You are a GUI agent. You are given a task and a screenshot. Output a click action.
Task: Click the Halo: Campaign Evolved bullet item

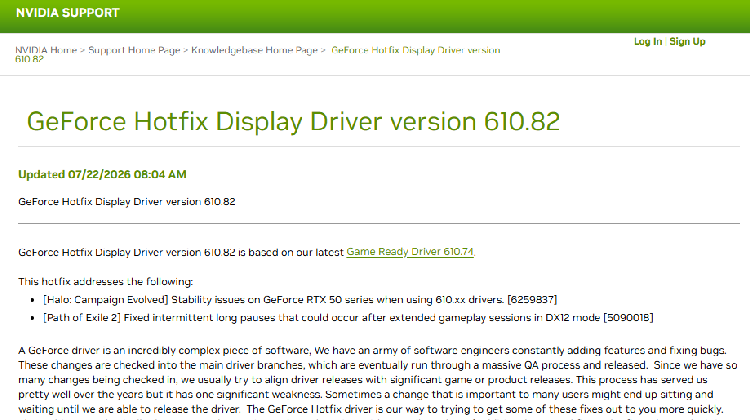click(300, 299)
